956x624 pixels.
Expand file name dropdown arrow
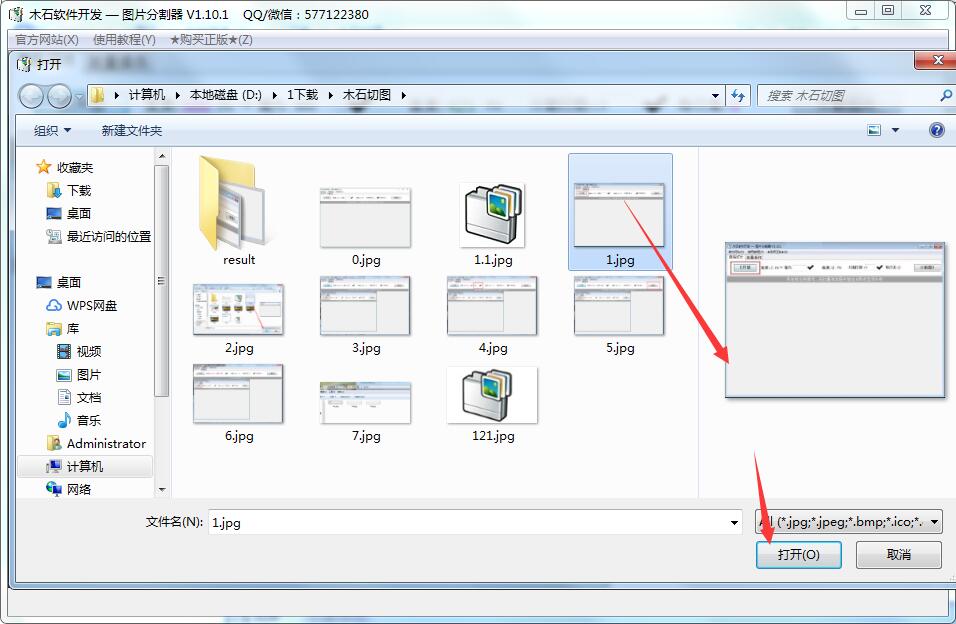734,523
